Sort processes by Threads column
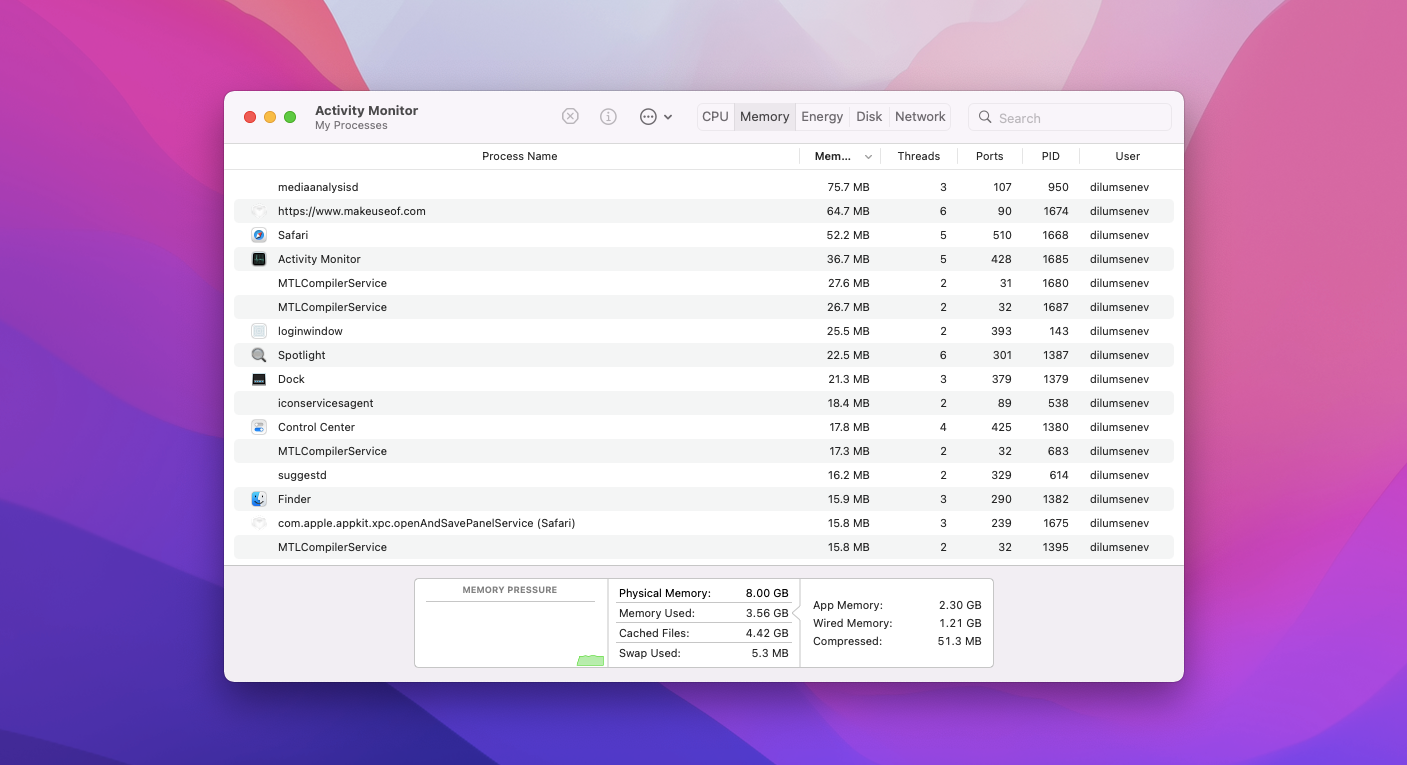 pos(918,156)
